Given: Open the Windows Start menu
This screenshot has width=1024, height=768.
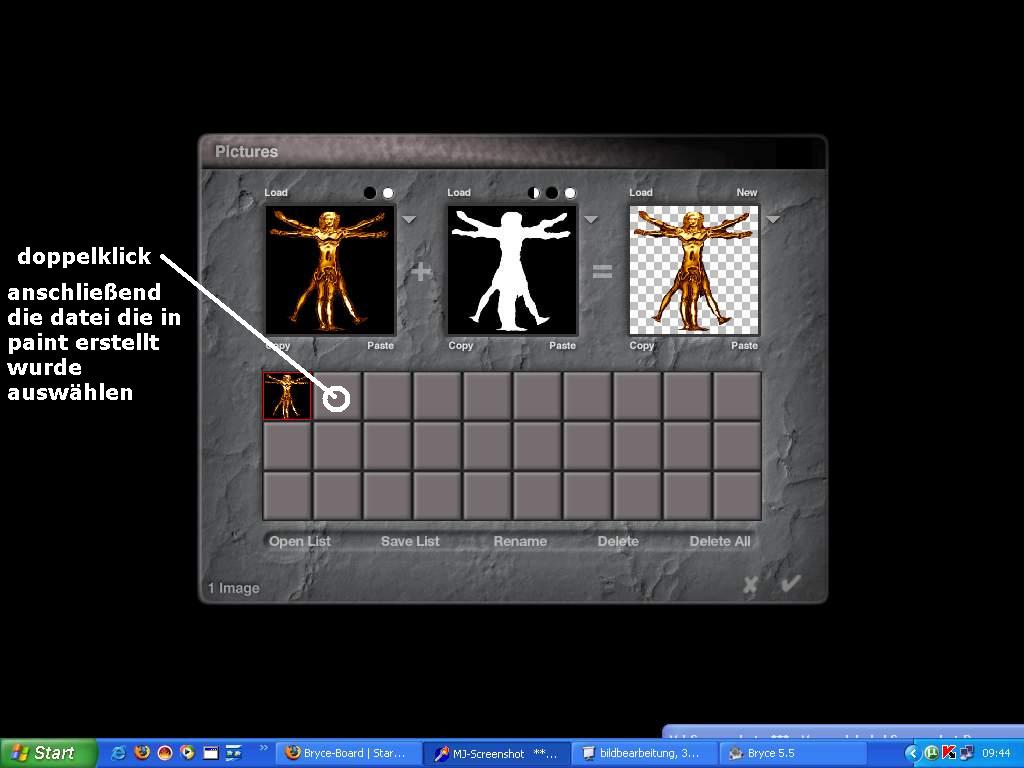Looking at the screenshot, I should 47,753.
